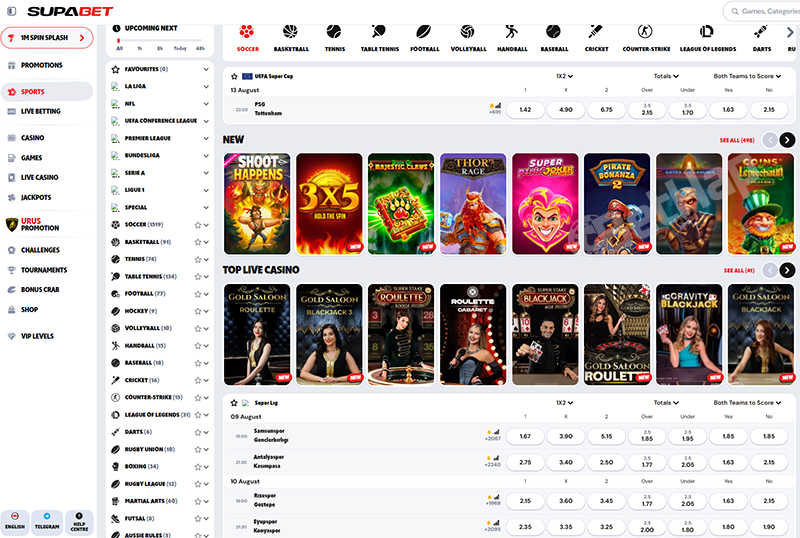
Task: Click the Urus Promotion logo
Action: tap(12, 224)
